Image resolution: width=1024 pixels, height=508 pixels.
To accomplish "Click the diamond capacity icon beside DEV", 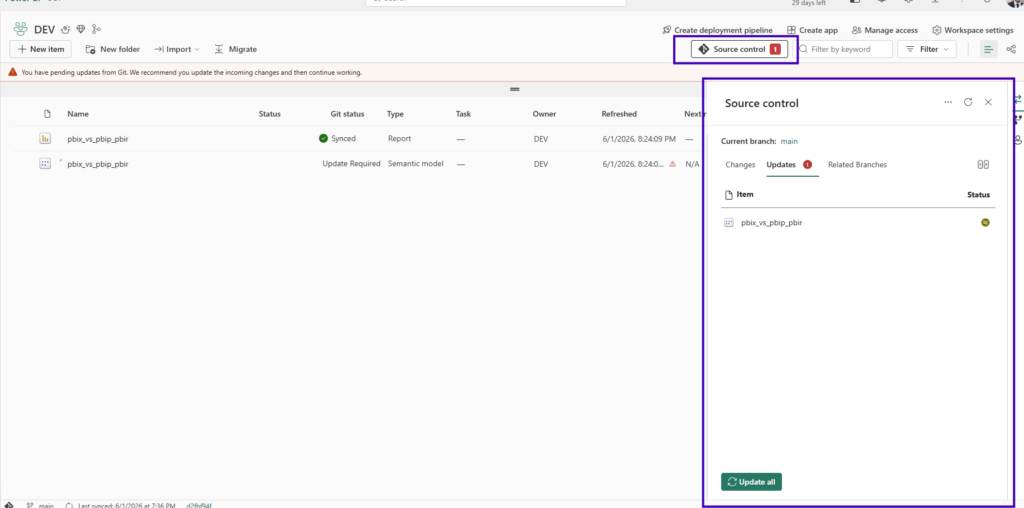I will coord(81,29).
